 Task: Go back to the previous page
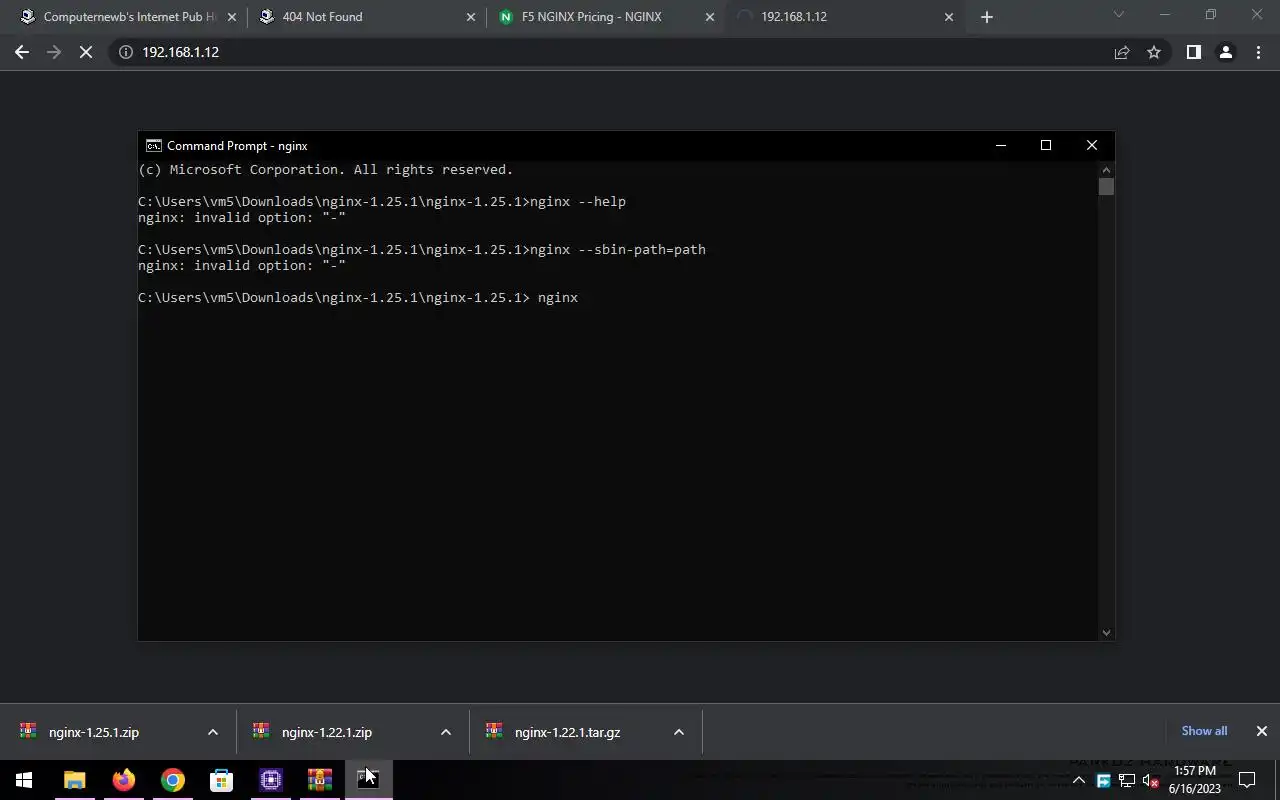22,52
